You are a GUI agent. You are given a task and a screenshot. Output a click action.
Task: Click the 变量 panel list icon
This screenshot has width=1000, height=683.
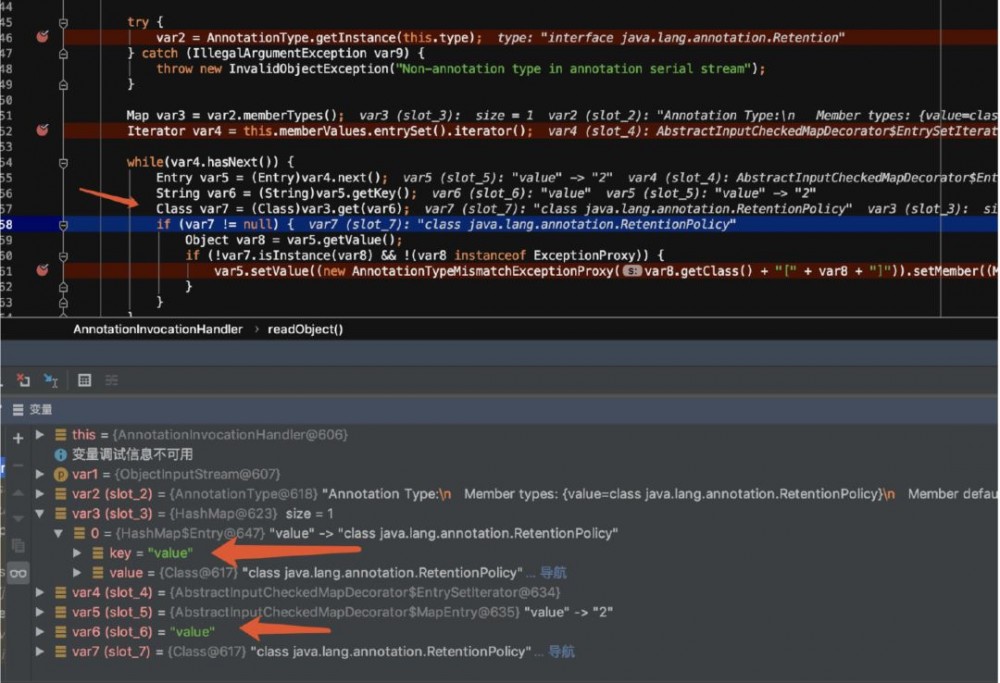tap(18, 409)
